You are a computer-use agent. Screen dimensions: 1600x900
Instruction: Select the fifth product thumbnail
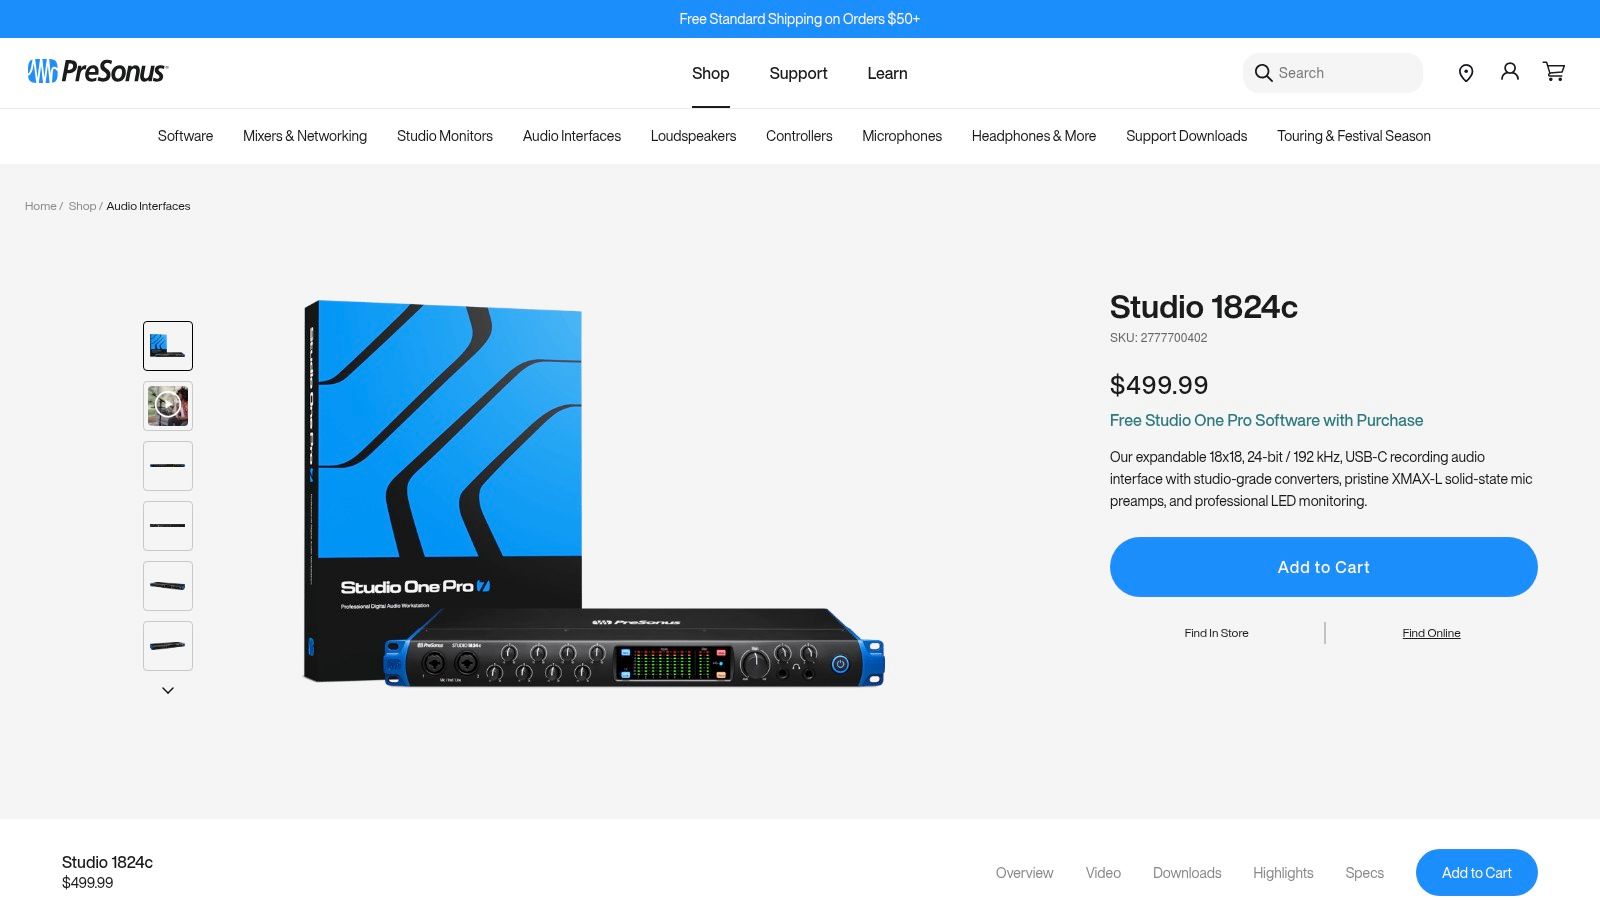168,586
